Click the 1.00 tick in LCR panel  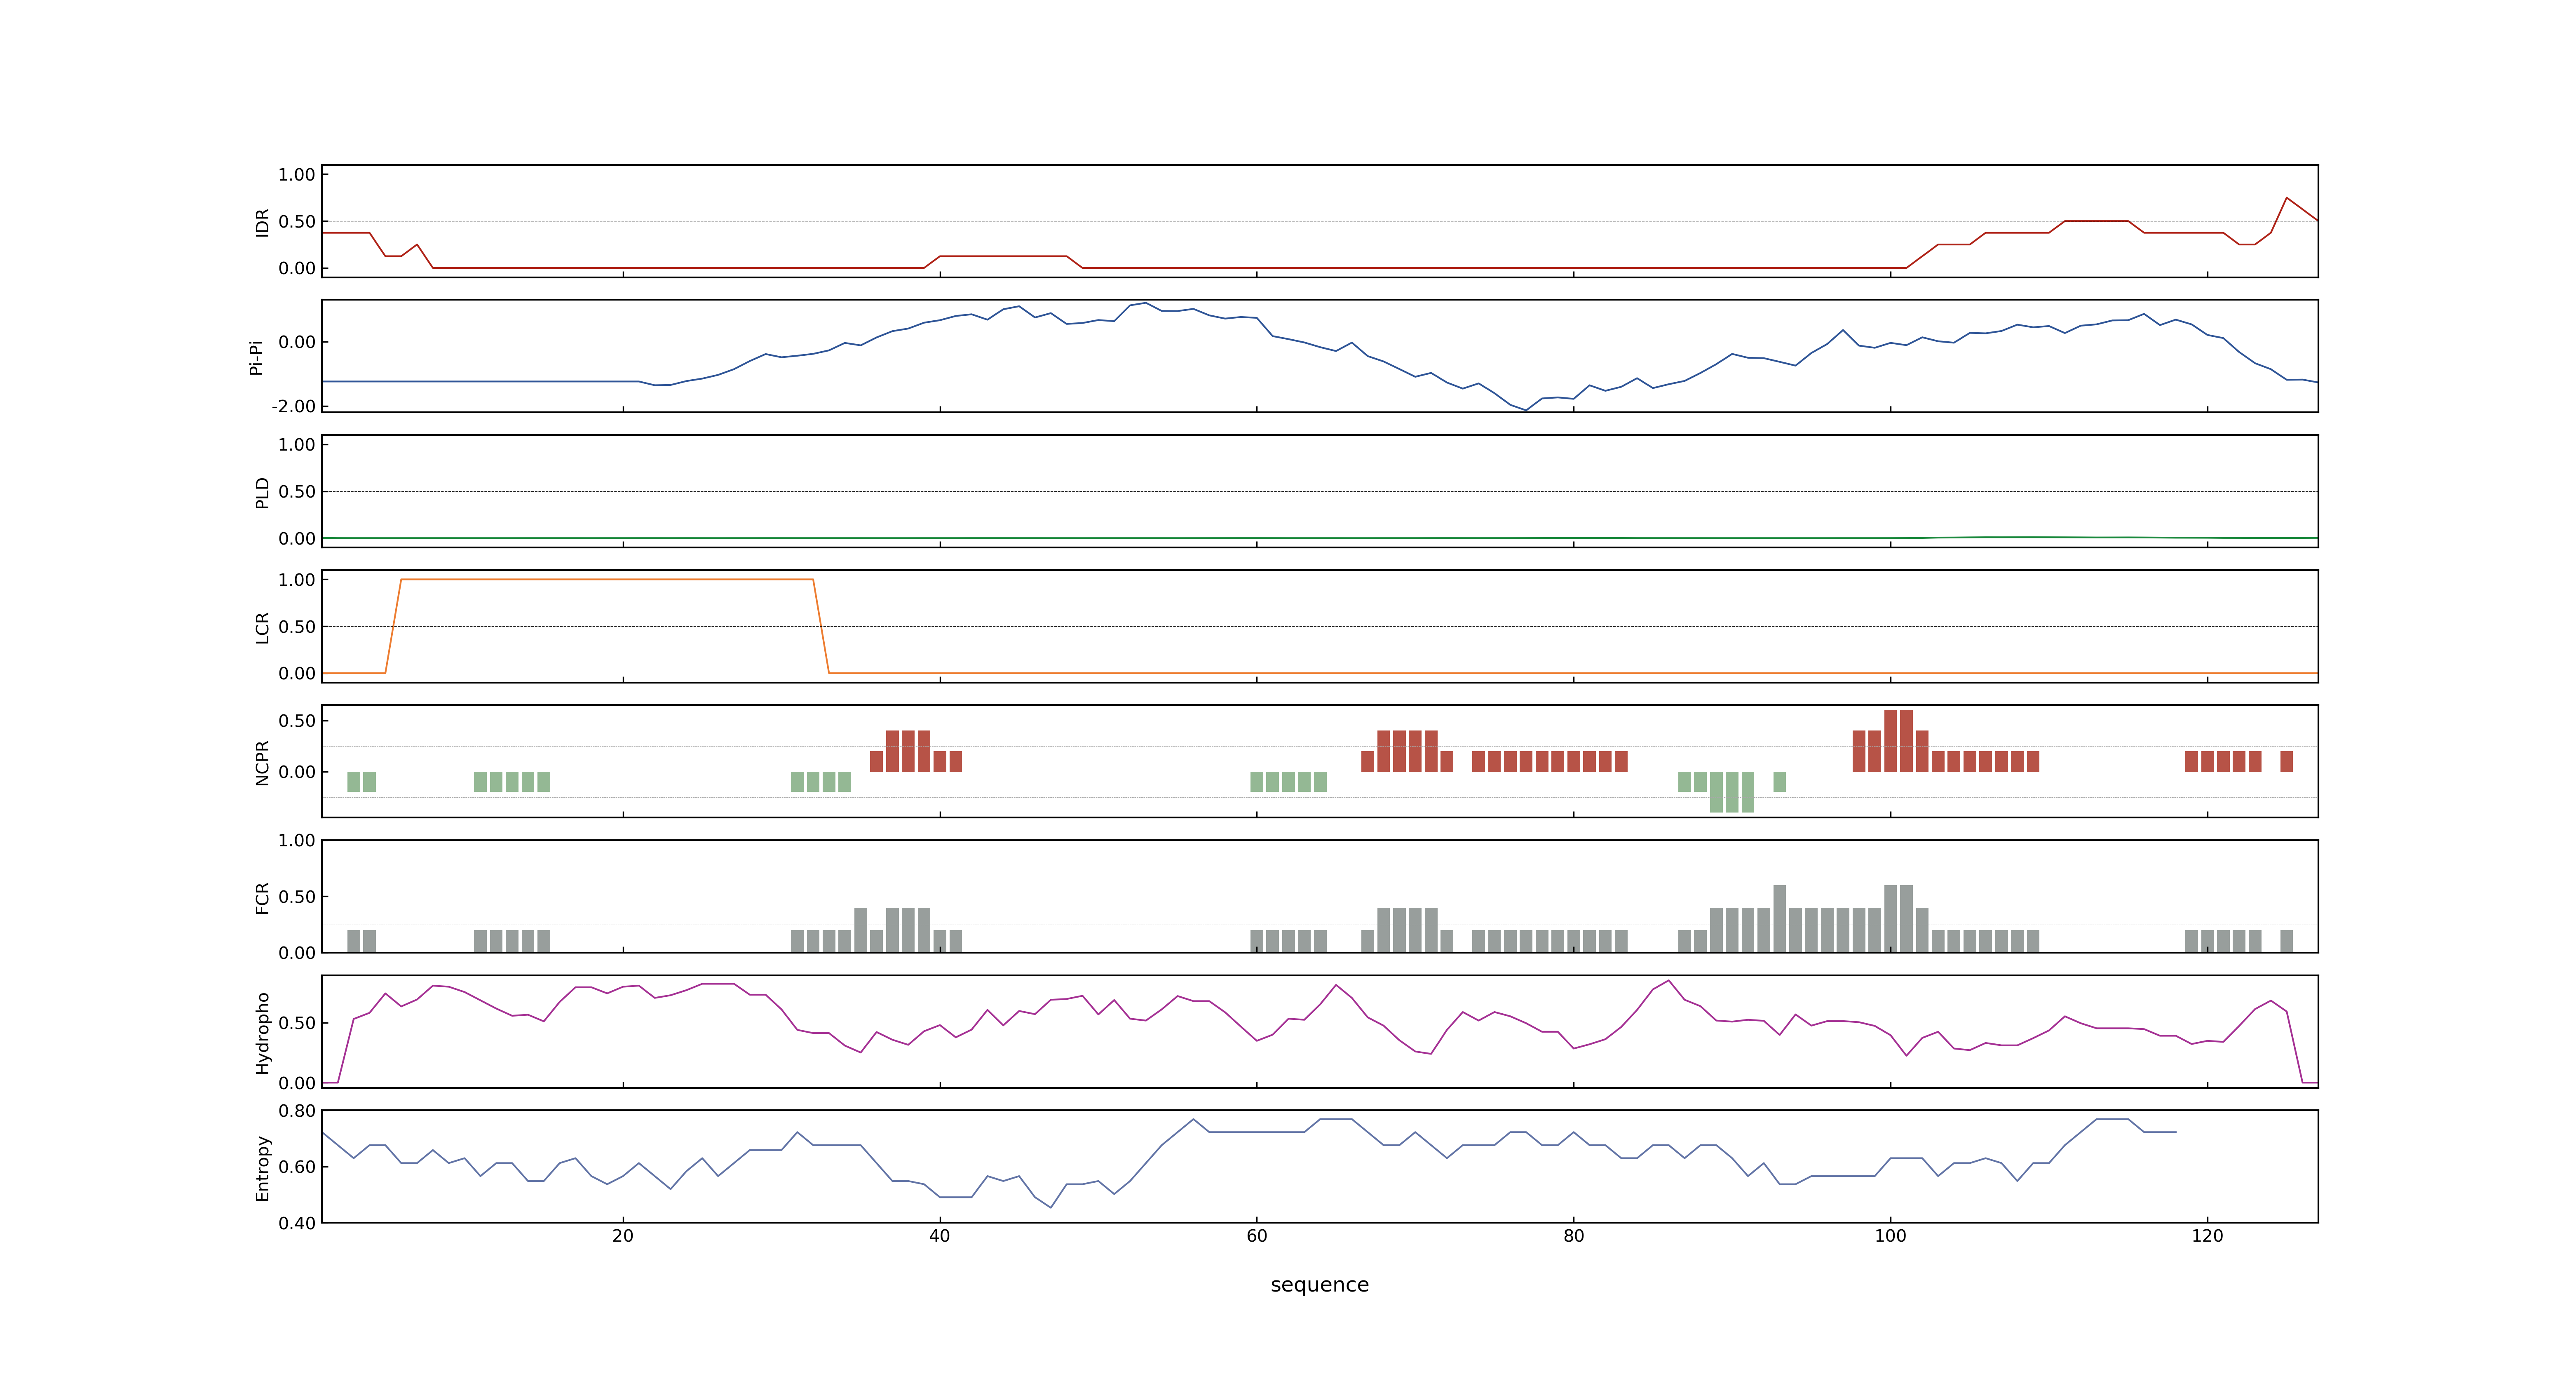tap(297, 579)
